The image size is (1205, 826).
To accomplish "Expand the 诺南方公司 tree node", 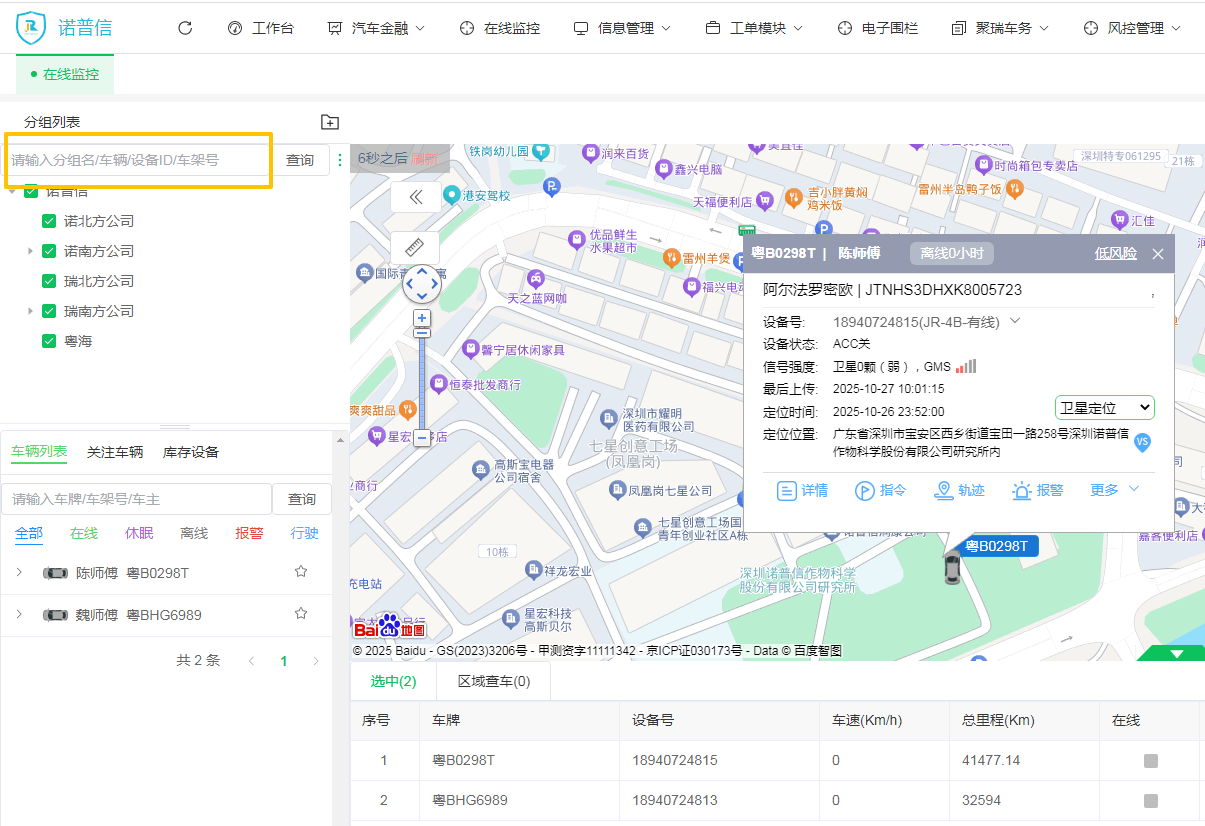I will pyautogui.click(x=30, y=251).
